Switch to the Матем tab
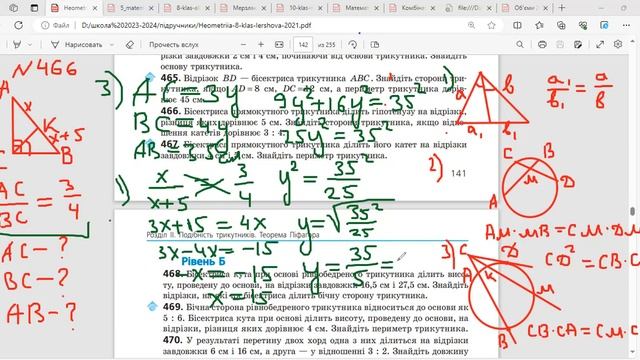The image size is (640, 360). [x=356, y=8]
